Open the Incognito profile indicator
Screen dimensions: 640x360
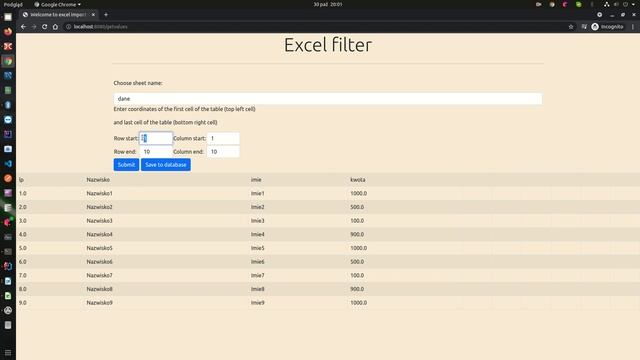coord(607,27)
